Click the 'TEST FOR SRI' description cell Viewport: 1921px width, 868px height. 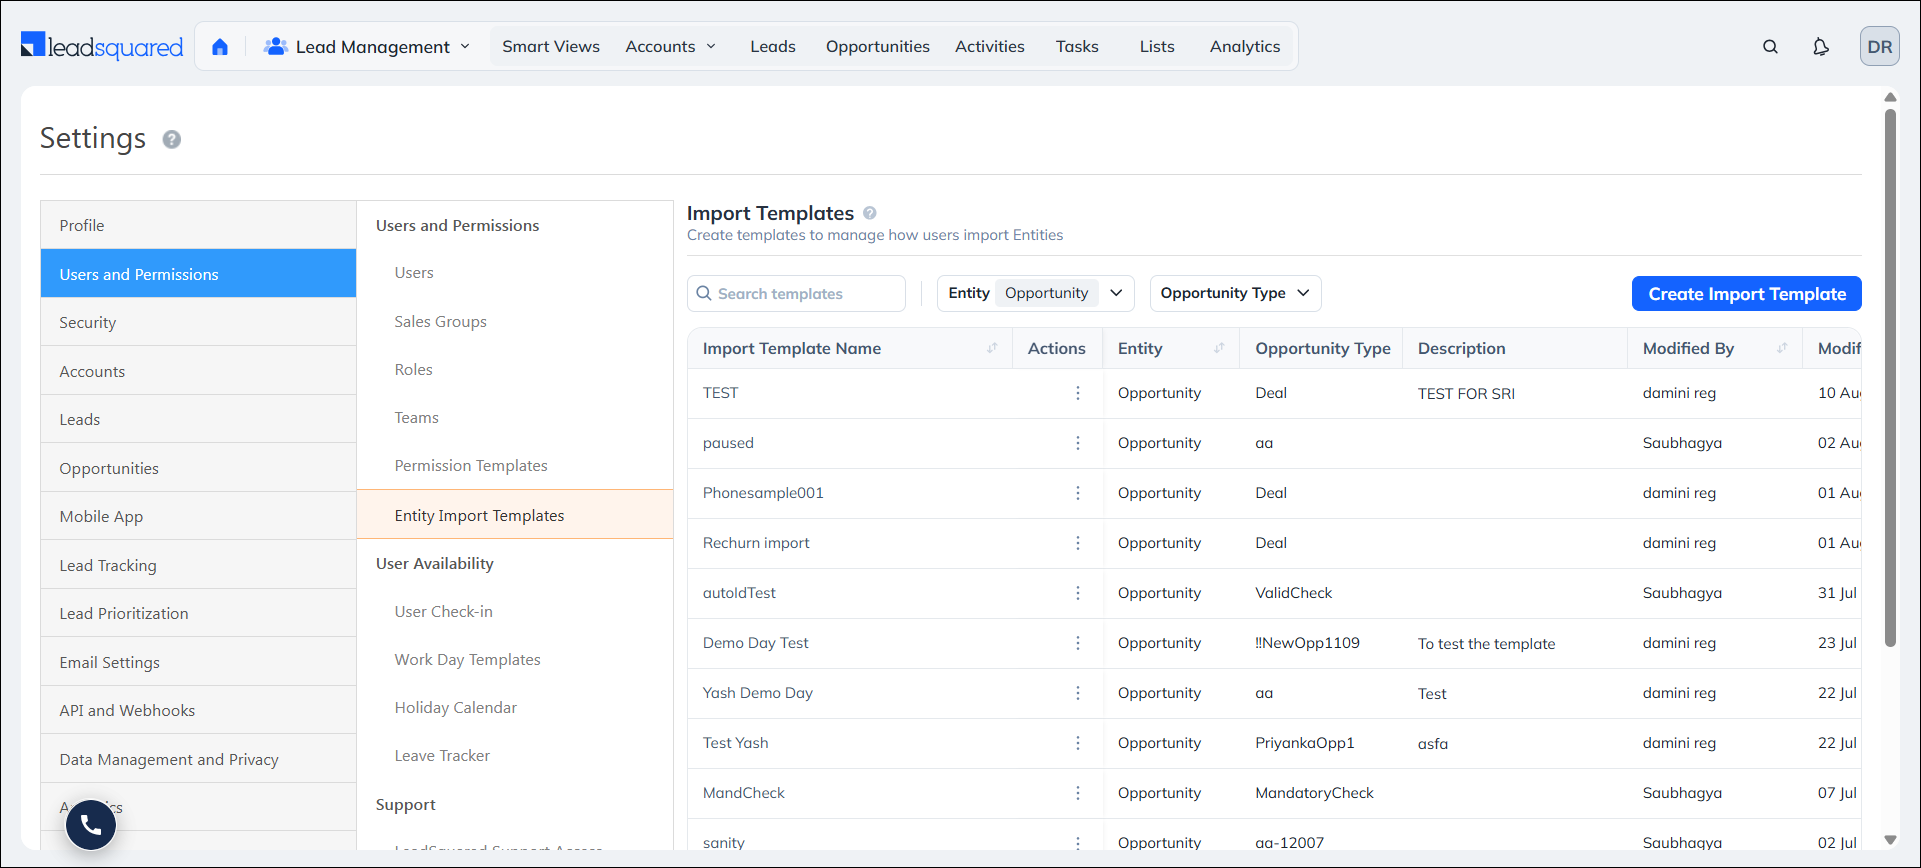(1466, 394)
